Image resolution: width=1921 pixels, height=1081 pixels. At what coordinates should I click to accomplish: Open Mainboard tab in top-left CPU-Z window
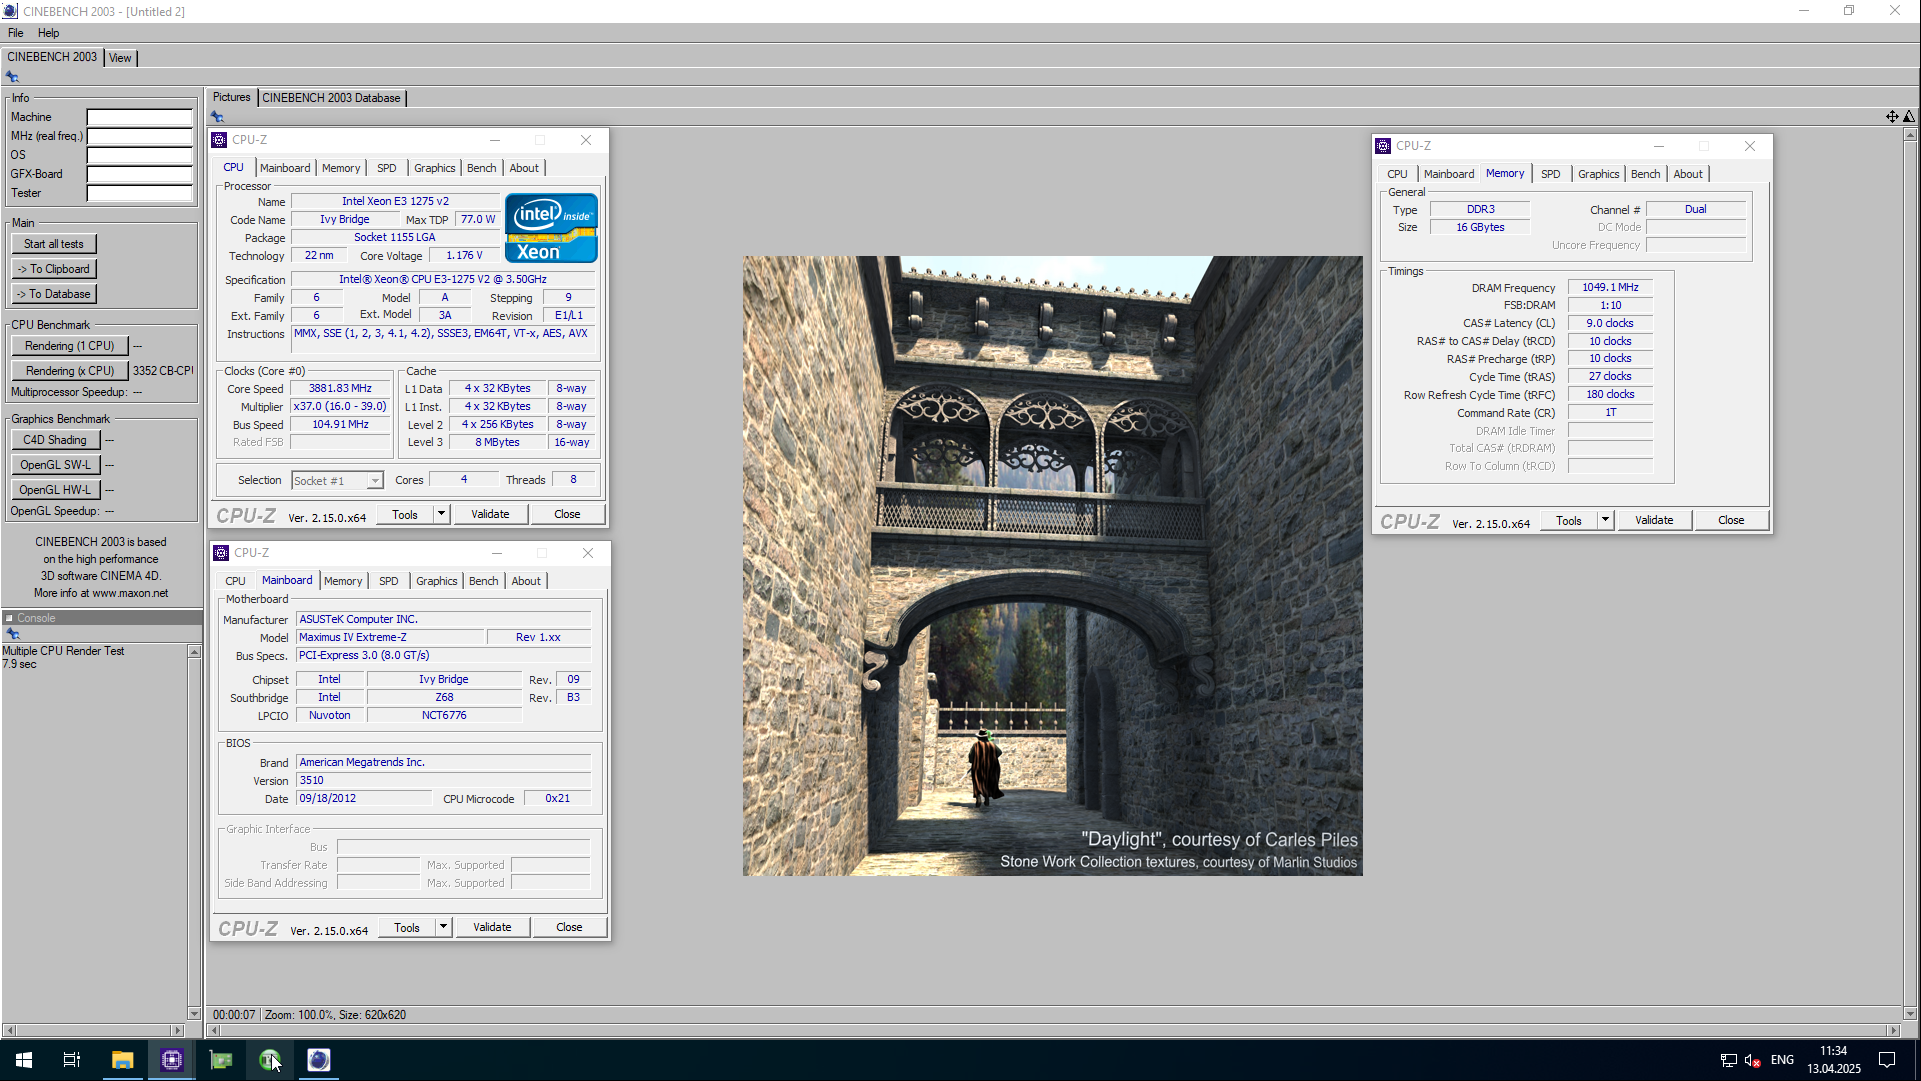(x=285, y=168)
